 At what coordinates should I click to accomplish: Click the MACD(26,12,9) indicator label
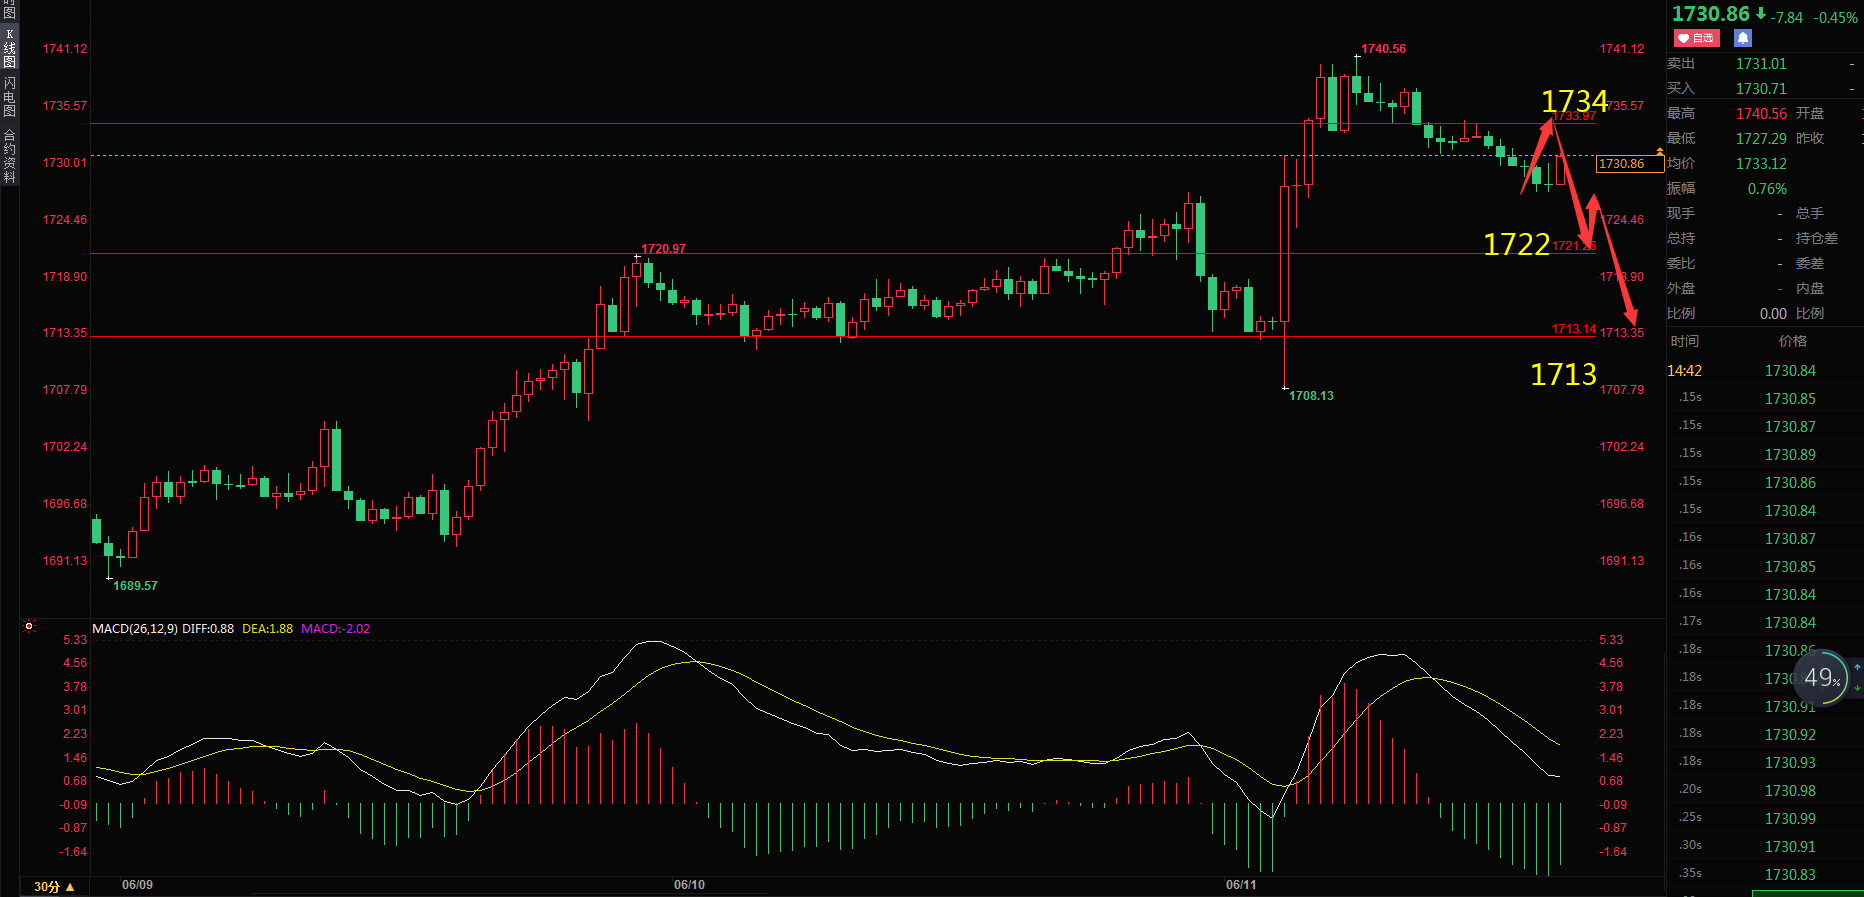click(135, 629)
